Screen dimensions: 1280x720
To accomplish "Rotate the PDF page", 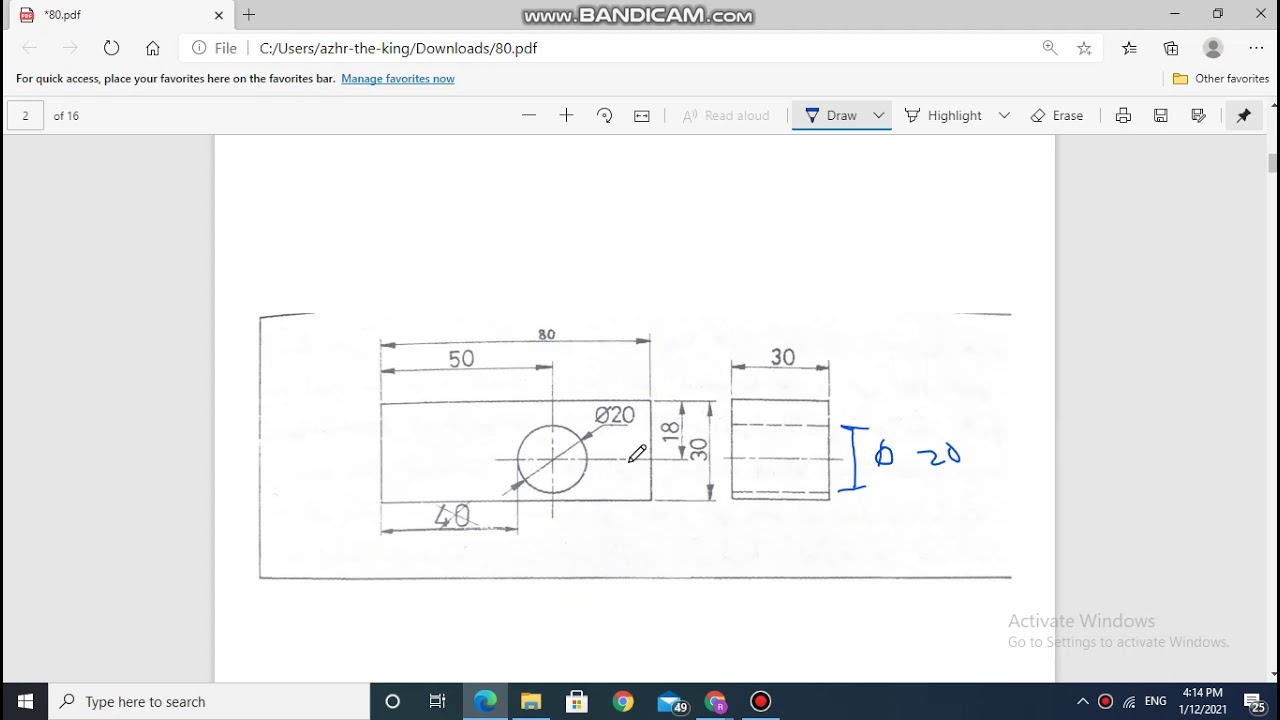I will pos(604,115).
